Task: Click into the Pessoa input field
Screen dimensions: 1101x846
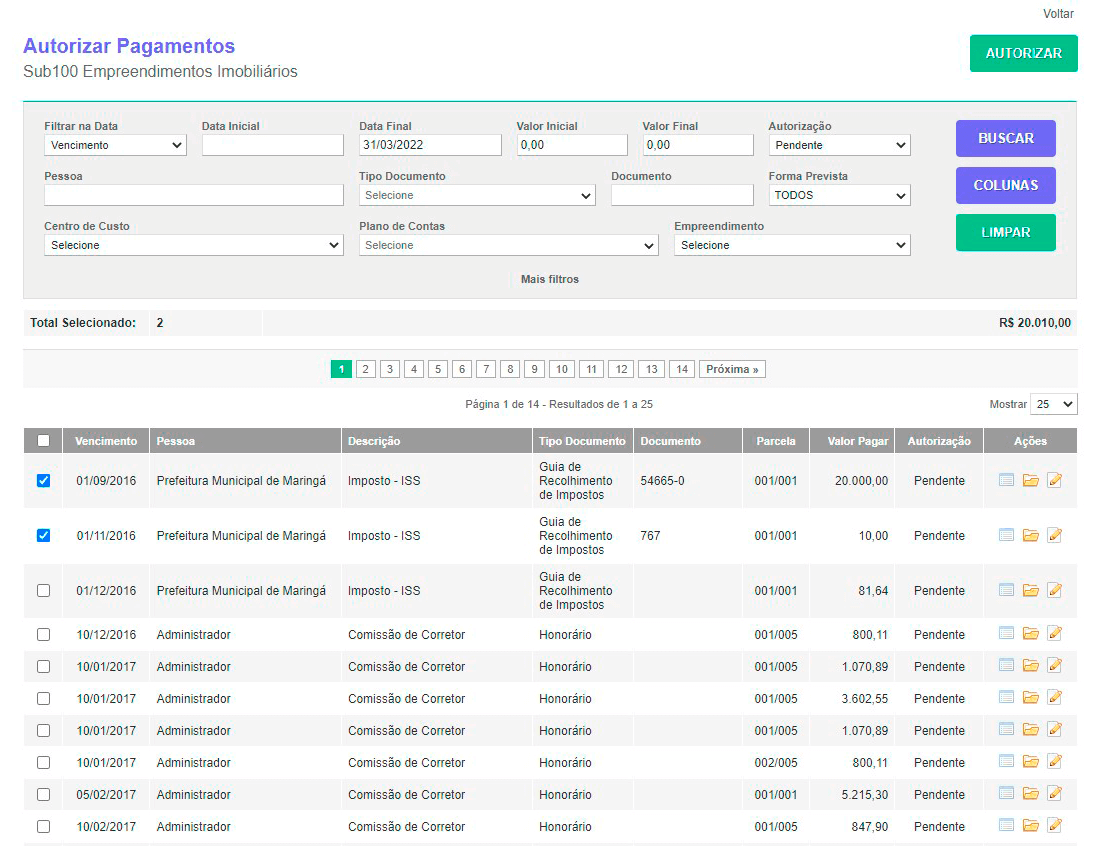Action: point(193,195)
